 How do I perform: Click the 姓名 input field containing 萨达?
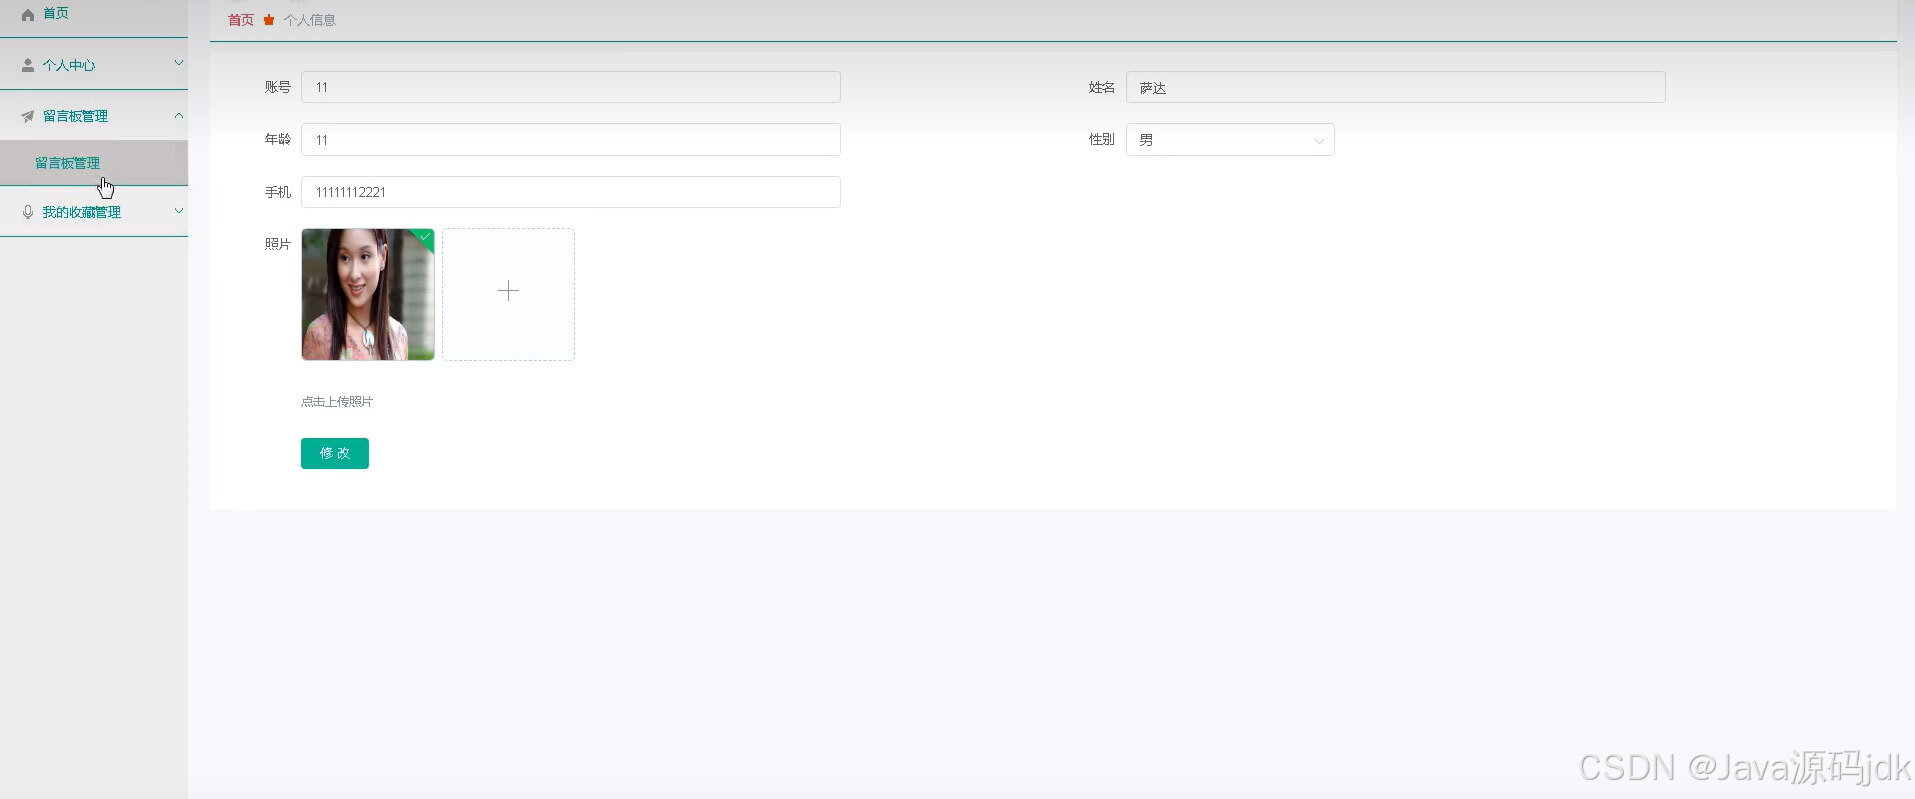point(1396,87)
